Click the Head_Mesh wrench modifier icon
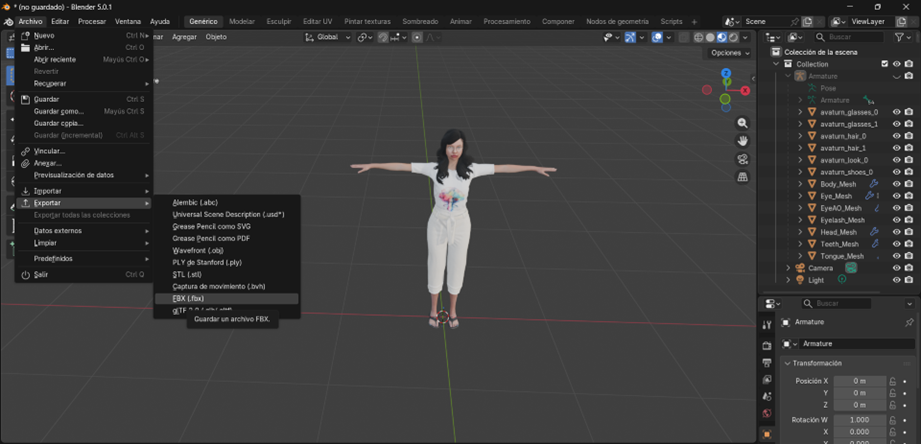921x444 pixels. point(873,232)
